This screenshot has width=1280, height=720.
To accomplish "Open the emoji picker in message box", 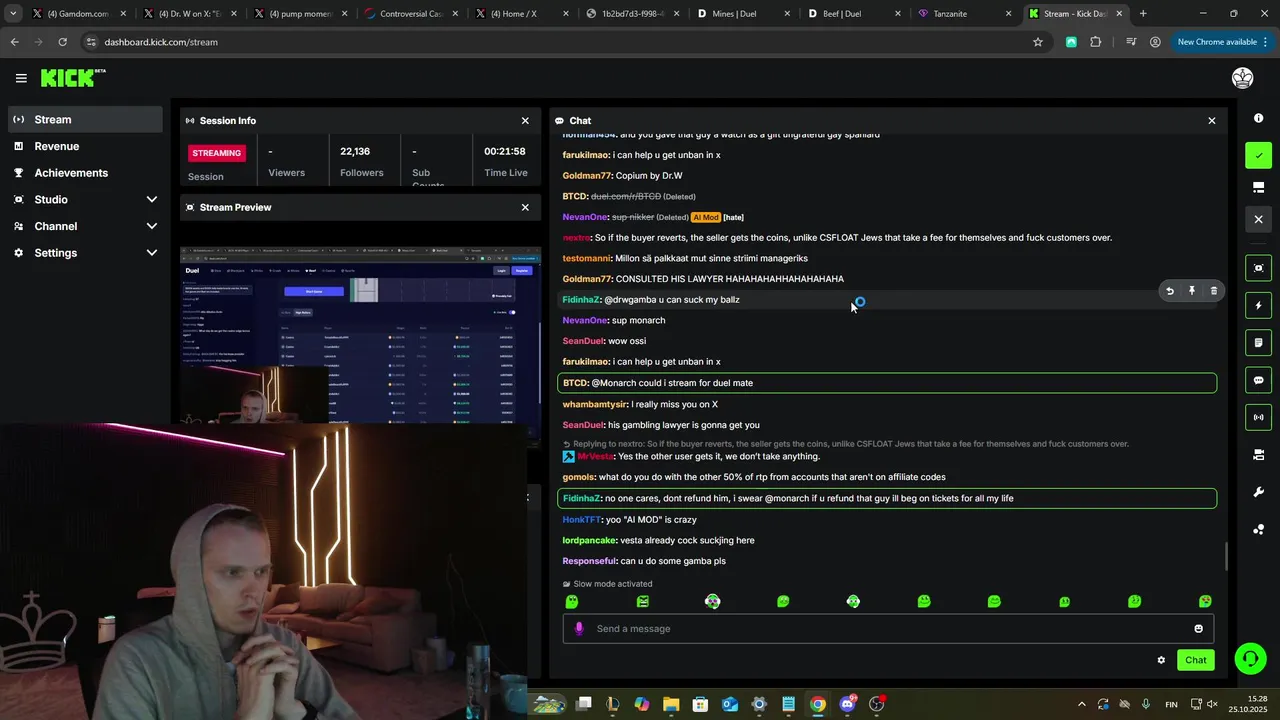I will (1198, 628).
